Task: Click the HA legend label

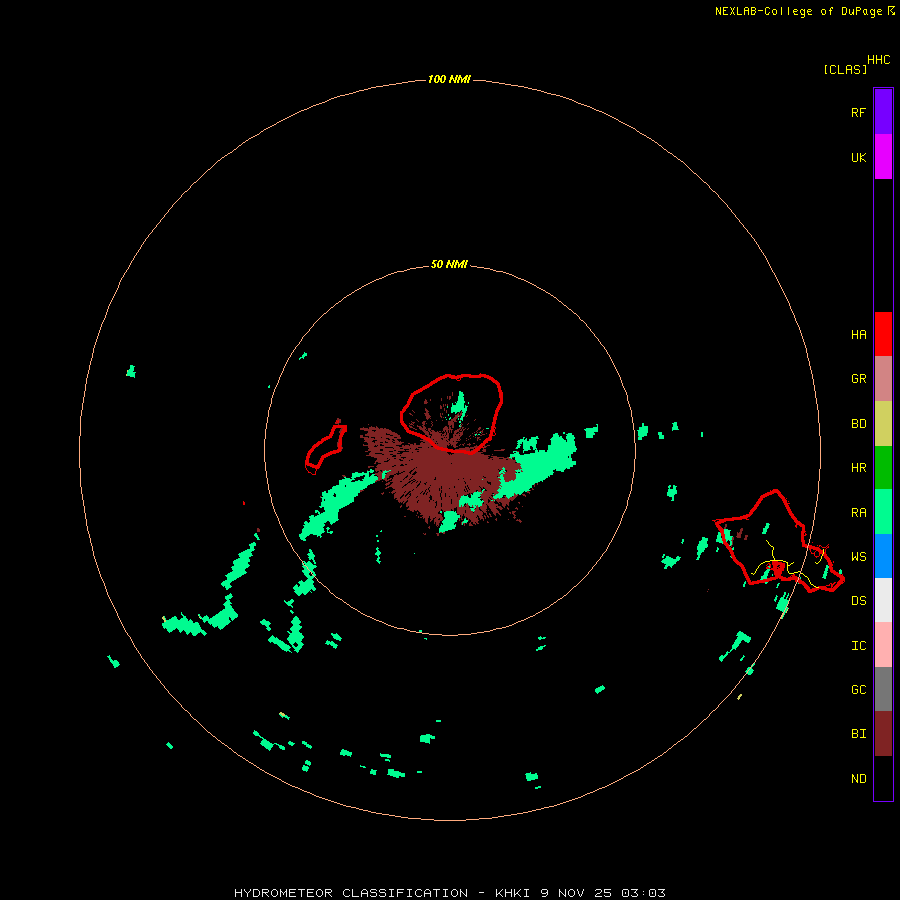Action: click(858, 334)
